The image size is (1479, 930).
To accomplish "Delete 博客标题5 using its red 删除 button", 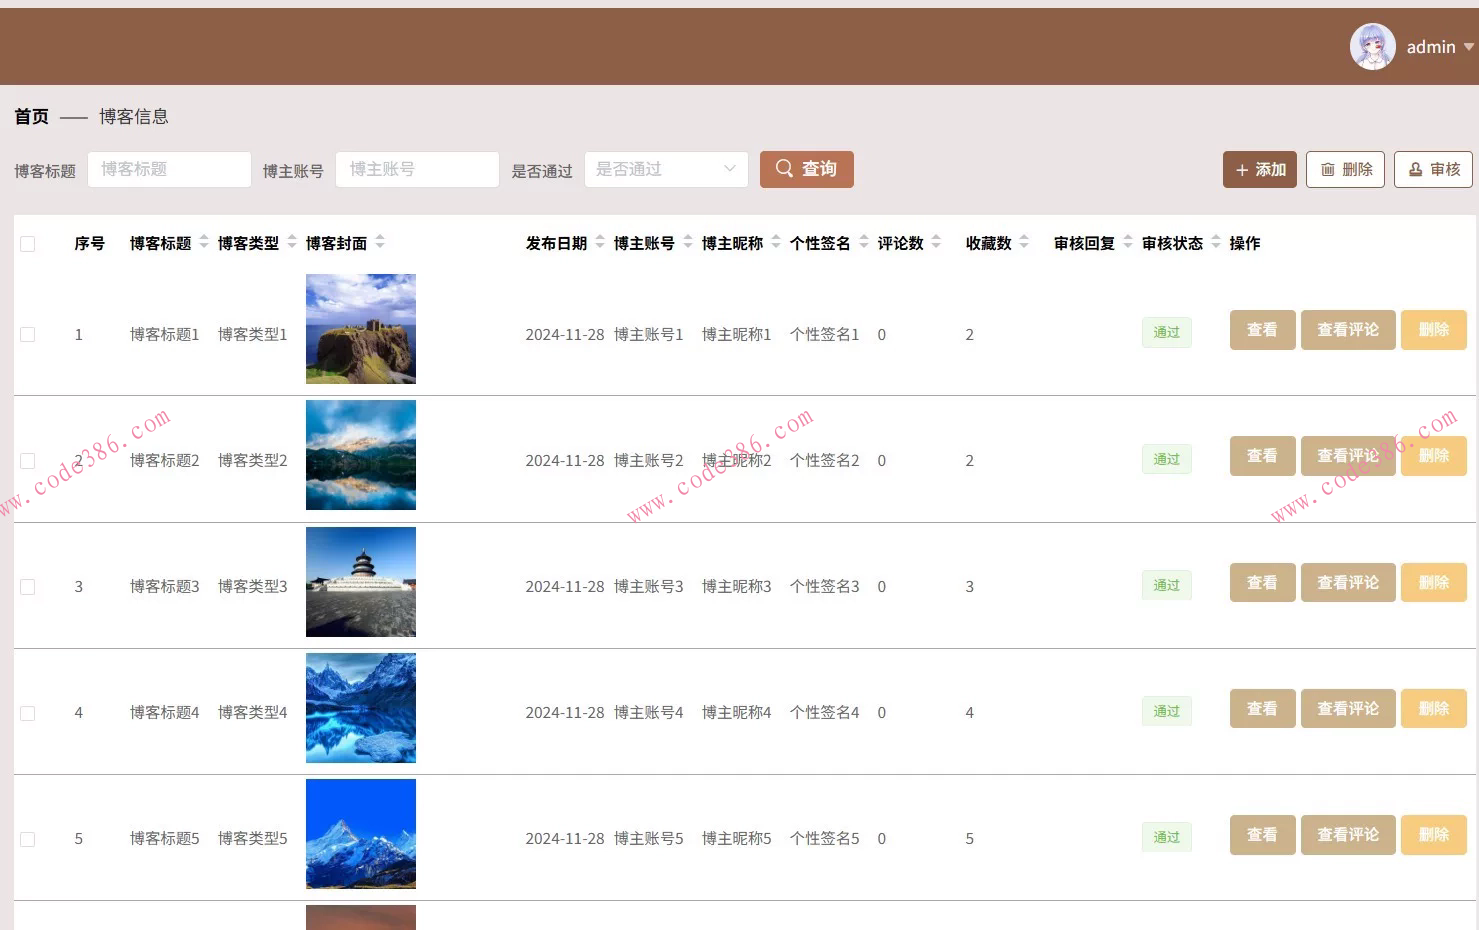I will (x=1433, y=834).
